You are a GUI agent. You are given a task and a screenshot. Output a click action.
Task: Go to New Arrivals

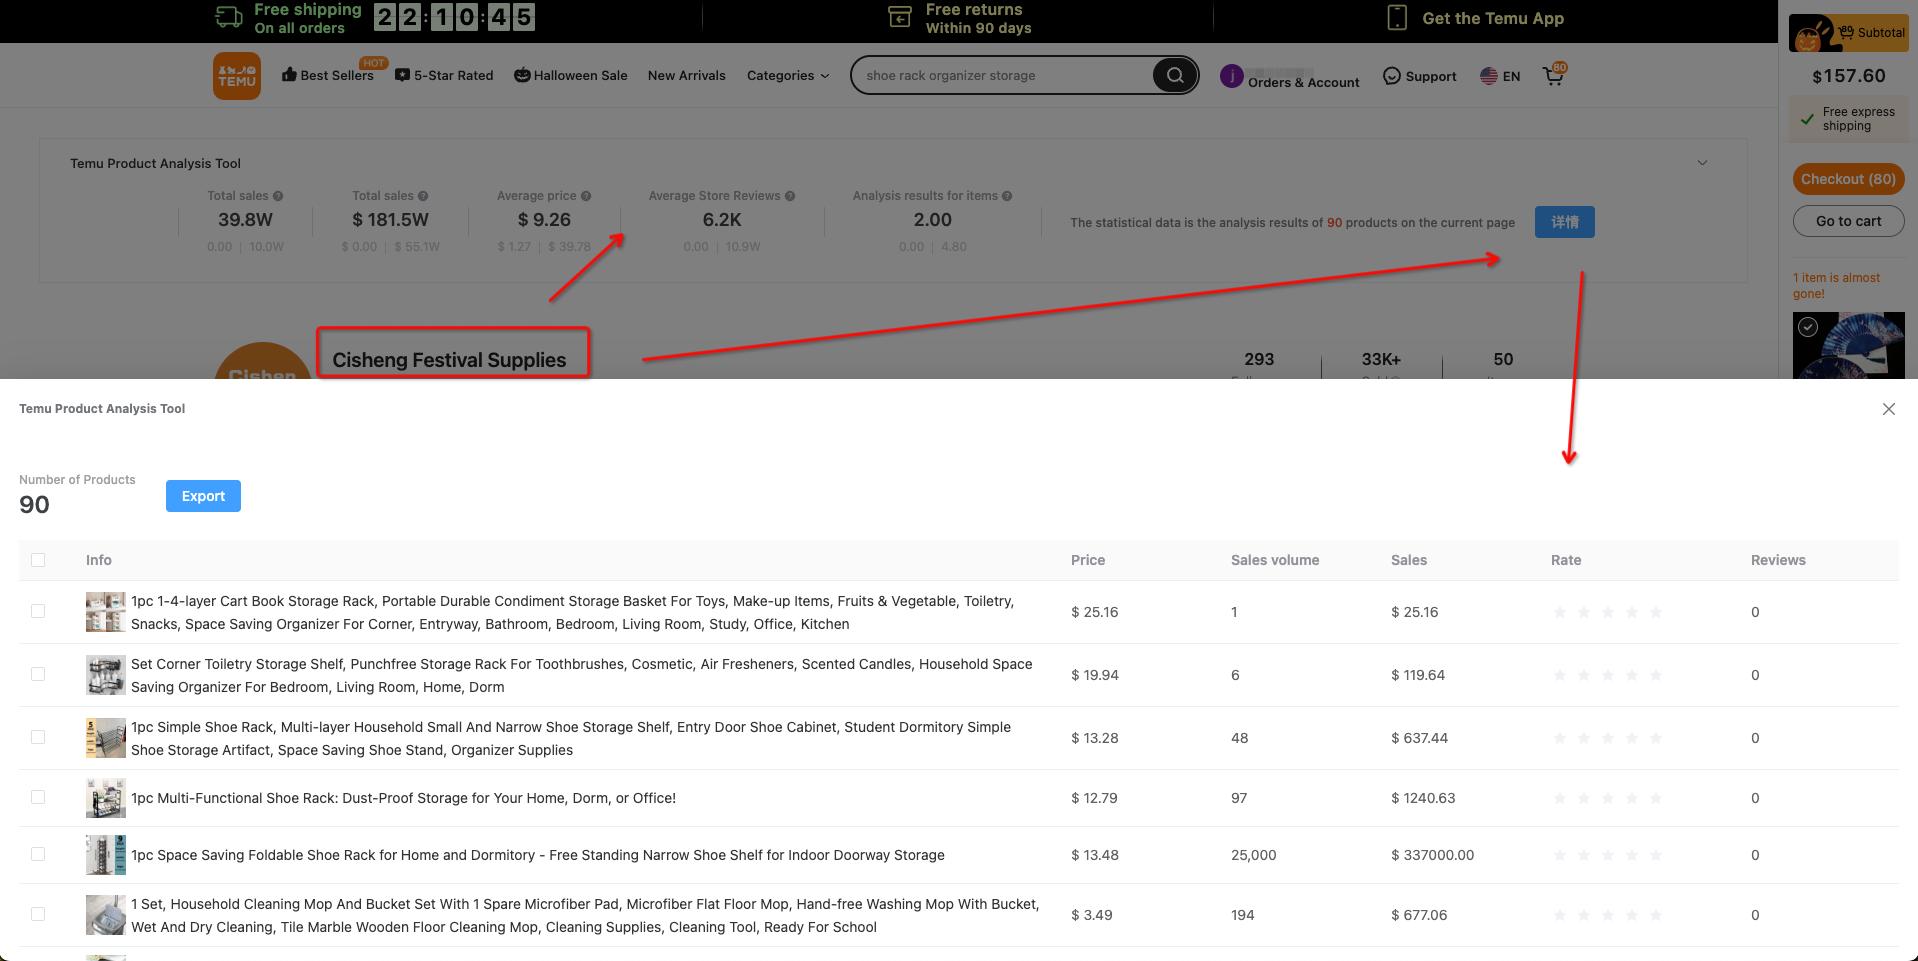click(x=686, y=76)
